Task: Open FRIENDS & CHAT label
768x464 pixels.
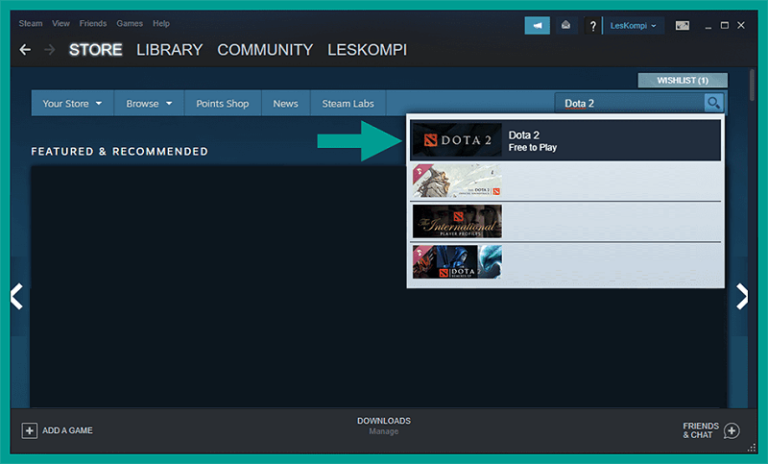Action: [x=700, y=430]
